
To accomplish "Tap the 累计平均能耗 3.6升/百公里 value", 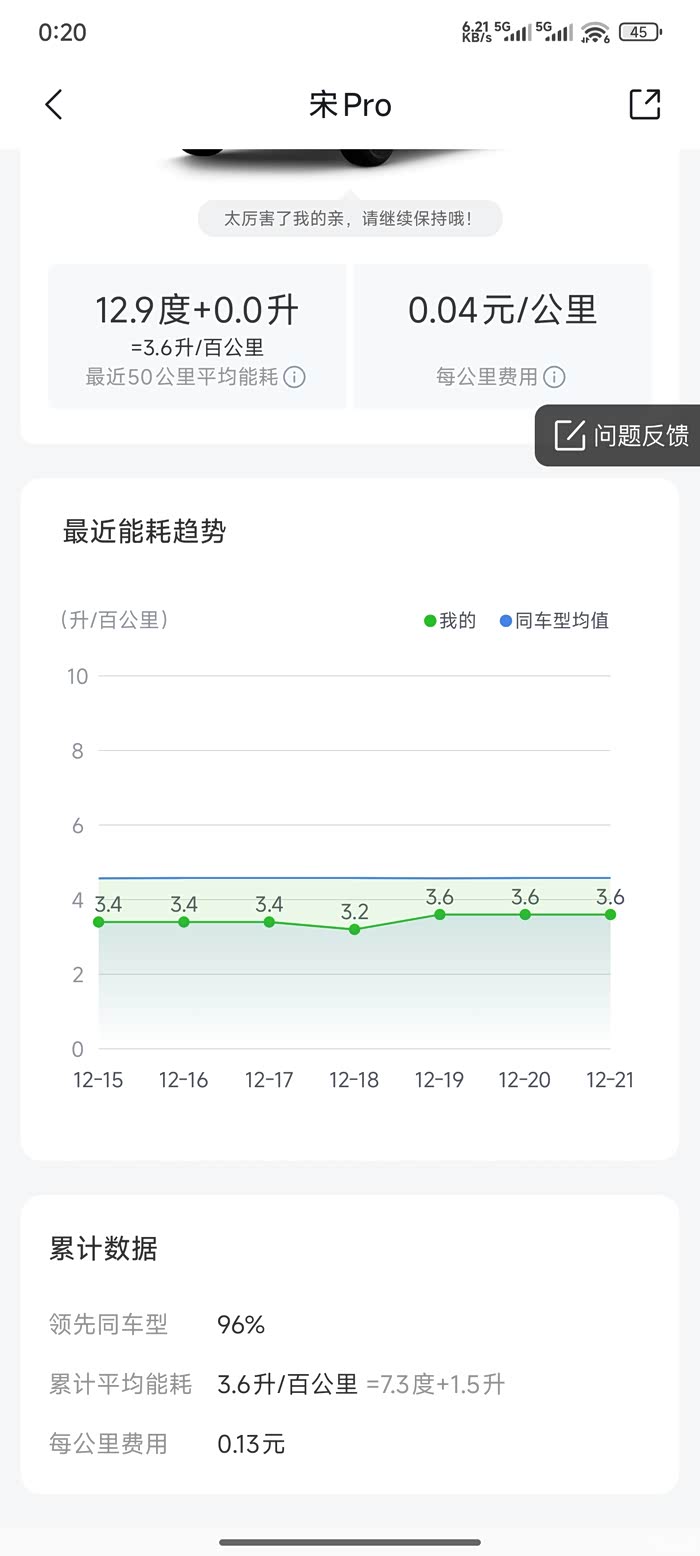I will 288,1384.
